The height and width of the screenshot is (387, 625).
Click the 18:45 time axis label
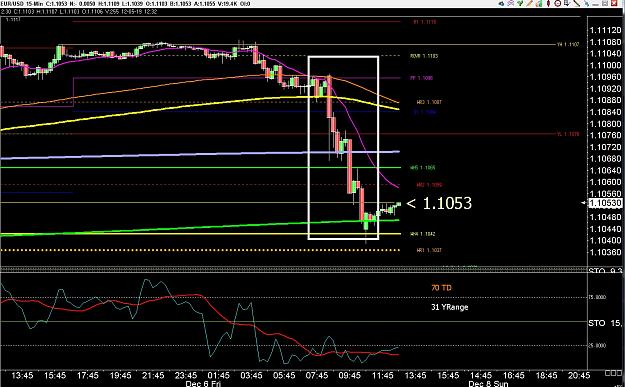pyautogui.click(x=546, y=375)
